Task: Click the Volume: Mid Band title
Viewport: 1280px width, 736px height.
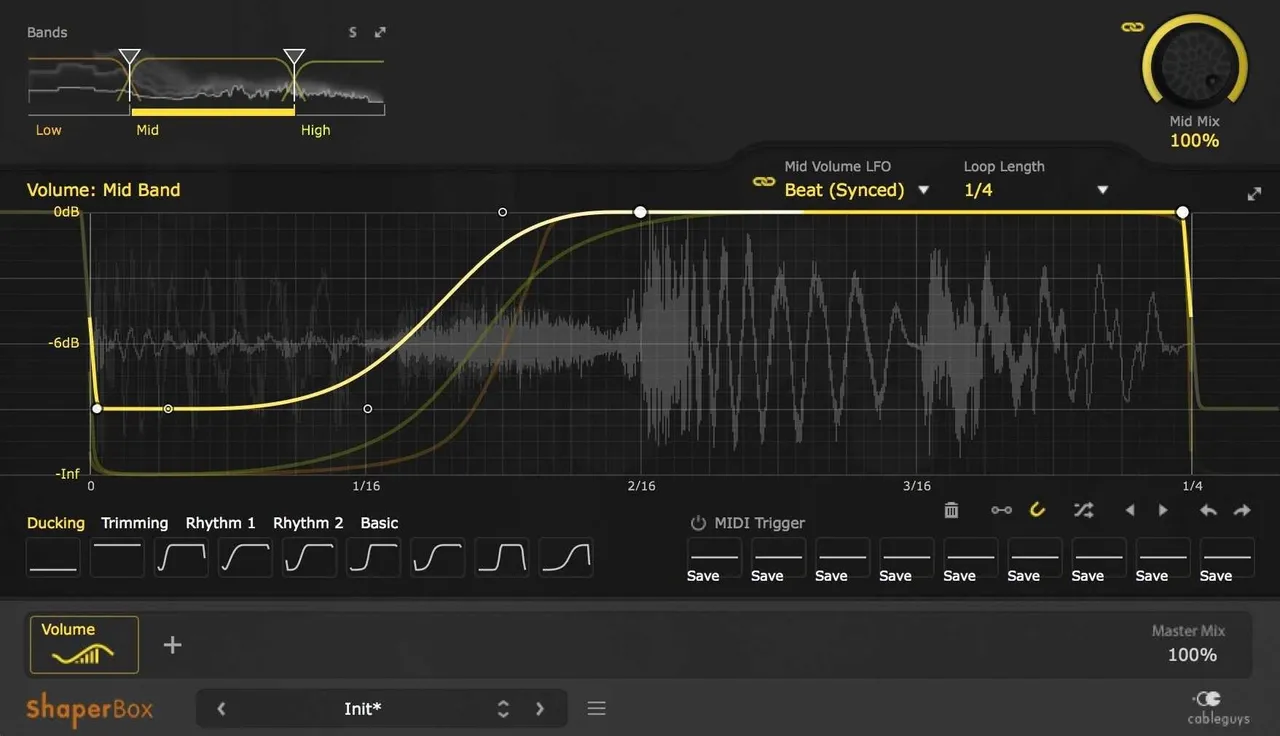Action: pyautogui.click(x=104, y=190)
